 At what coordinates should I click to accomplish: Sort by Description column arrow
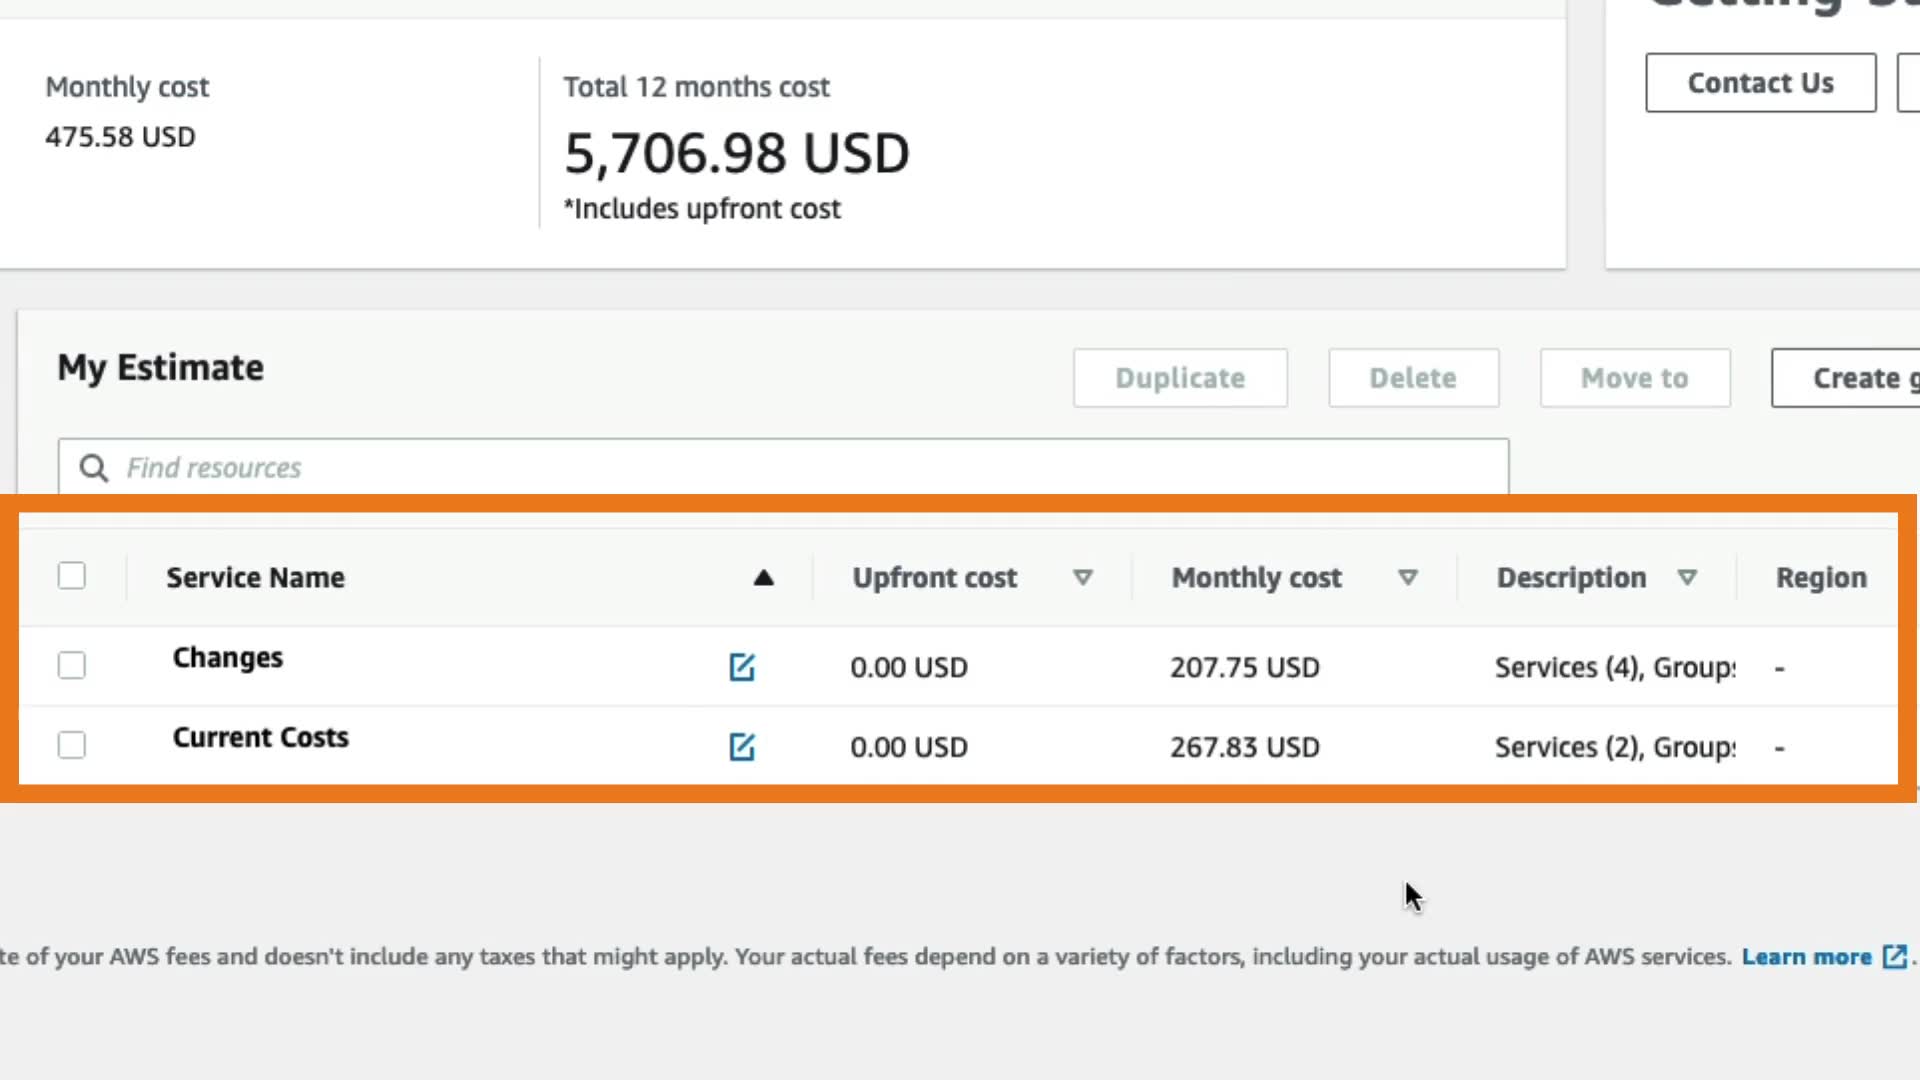click(1687, 578)
